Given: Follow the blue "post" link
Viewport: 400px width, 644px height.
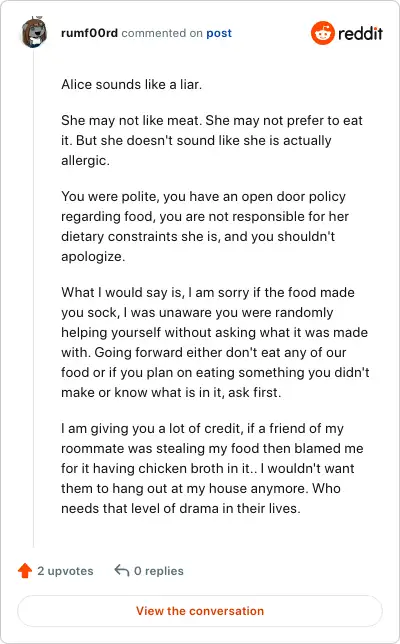Looking at the screenshot, I should [219, 33].
